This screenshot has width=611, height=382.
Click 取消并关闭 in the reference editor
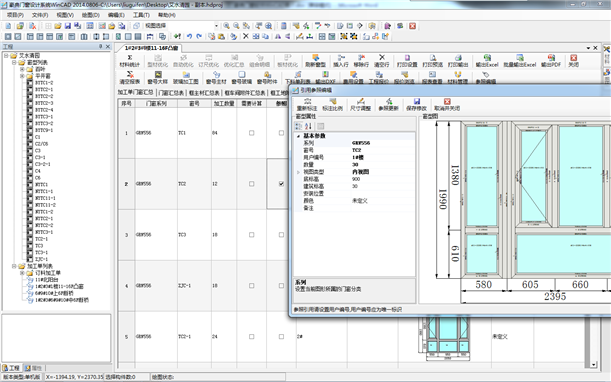tap(447, 104)
